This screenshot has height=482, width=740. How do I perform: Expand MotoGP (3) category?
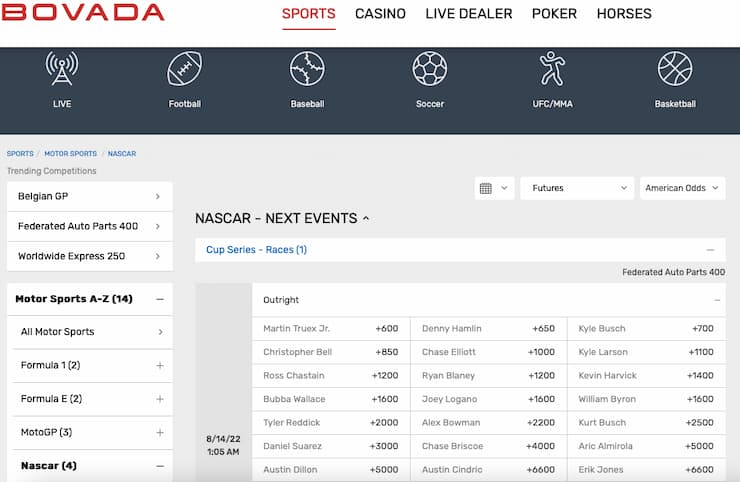160,432
